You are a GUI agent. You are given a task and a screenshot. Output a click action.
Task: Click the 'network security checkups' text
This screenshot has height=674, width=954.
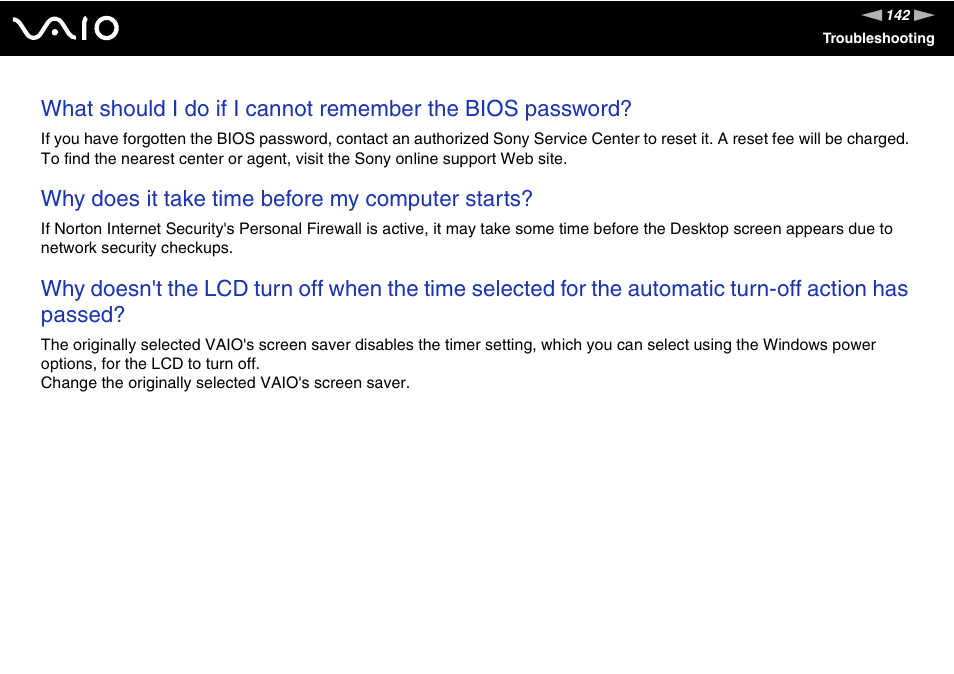tap(136, 248)
